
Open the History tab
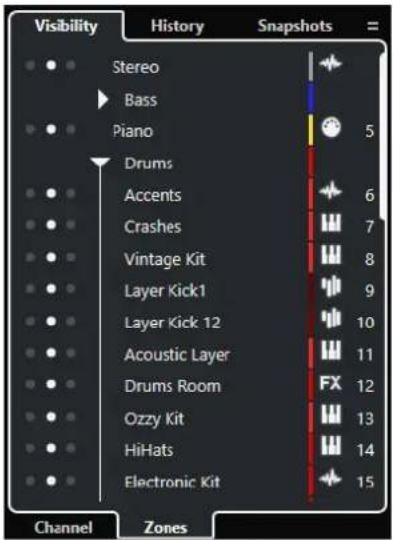177,26
